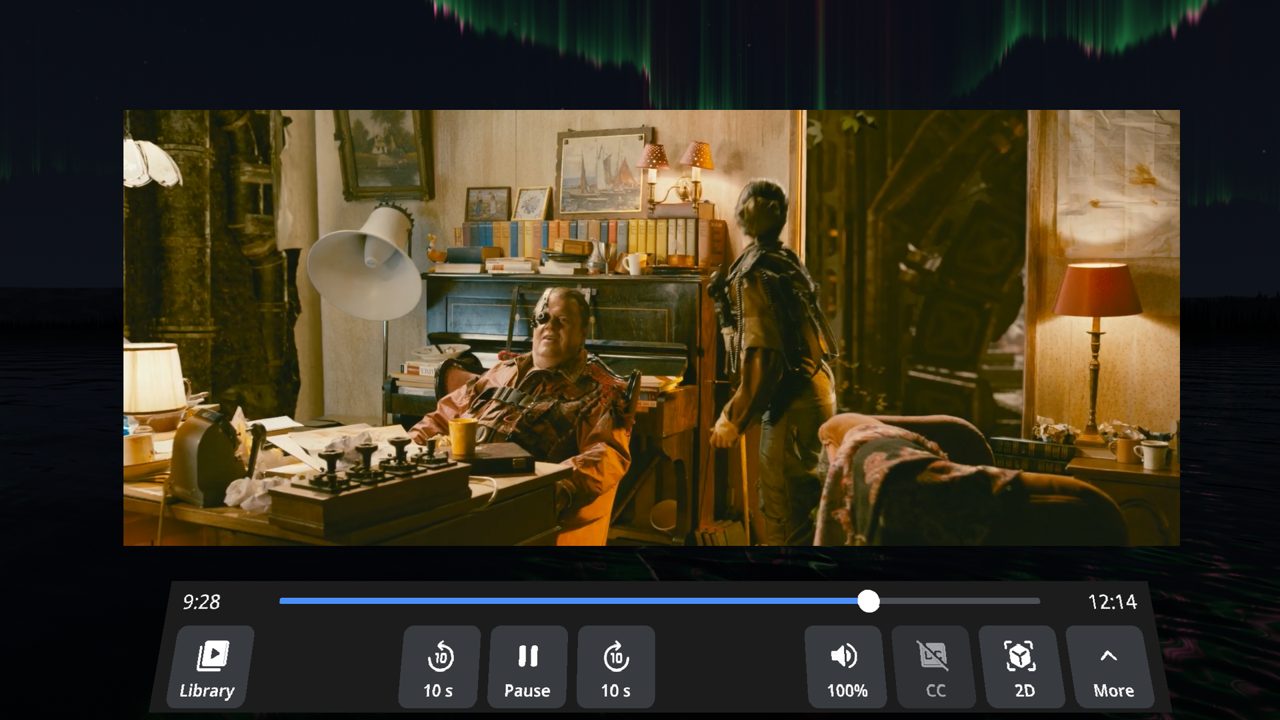Rewind the video 10 seconds
The width and height of the screenshot is (1280, 720).
(440, 667)
